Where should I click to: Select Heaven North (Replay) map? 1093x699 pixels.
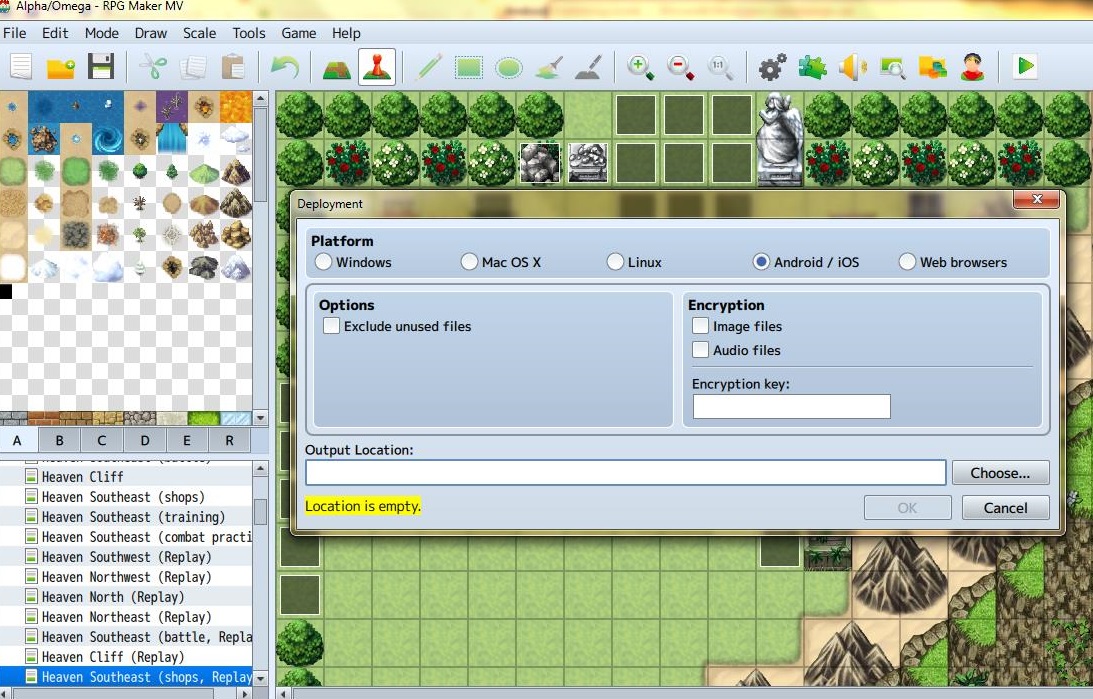tap(110, 597)
